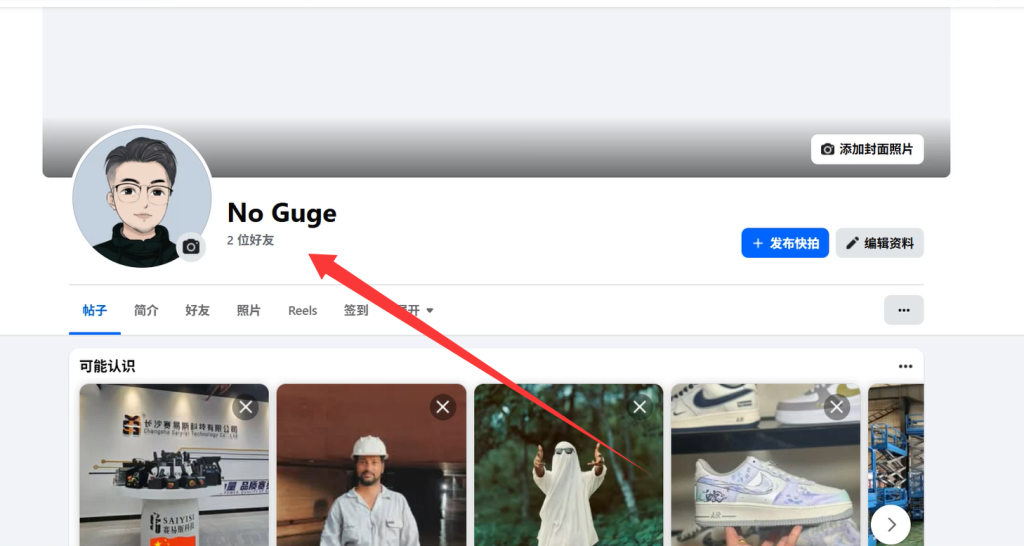Click the 发布快拍 story button
Image resolution: width=1024 pixels, height=546 pixels.
785,243
